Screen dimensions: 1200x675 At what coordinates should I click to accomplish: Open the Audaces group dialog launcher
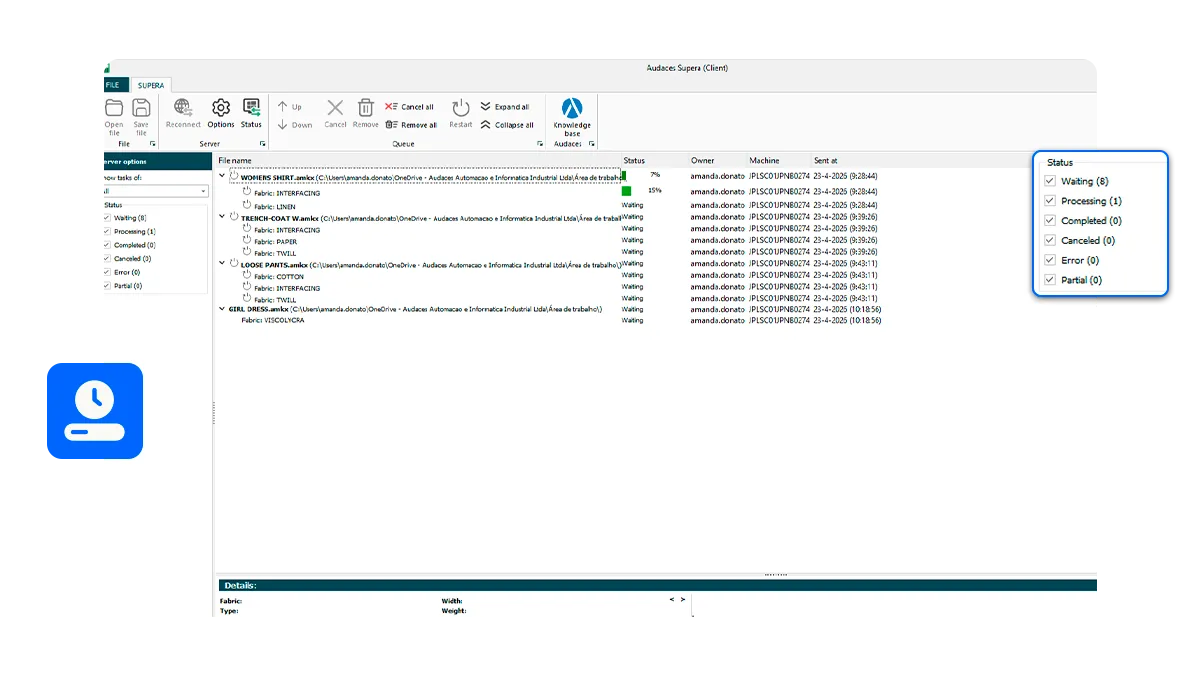point(591,144)
